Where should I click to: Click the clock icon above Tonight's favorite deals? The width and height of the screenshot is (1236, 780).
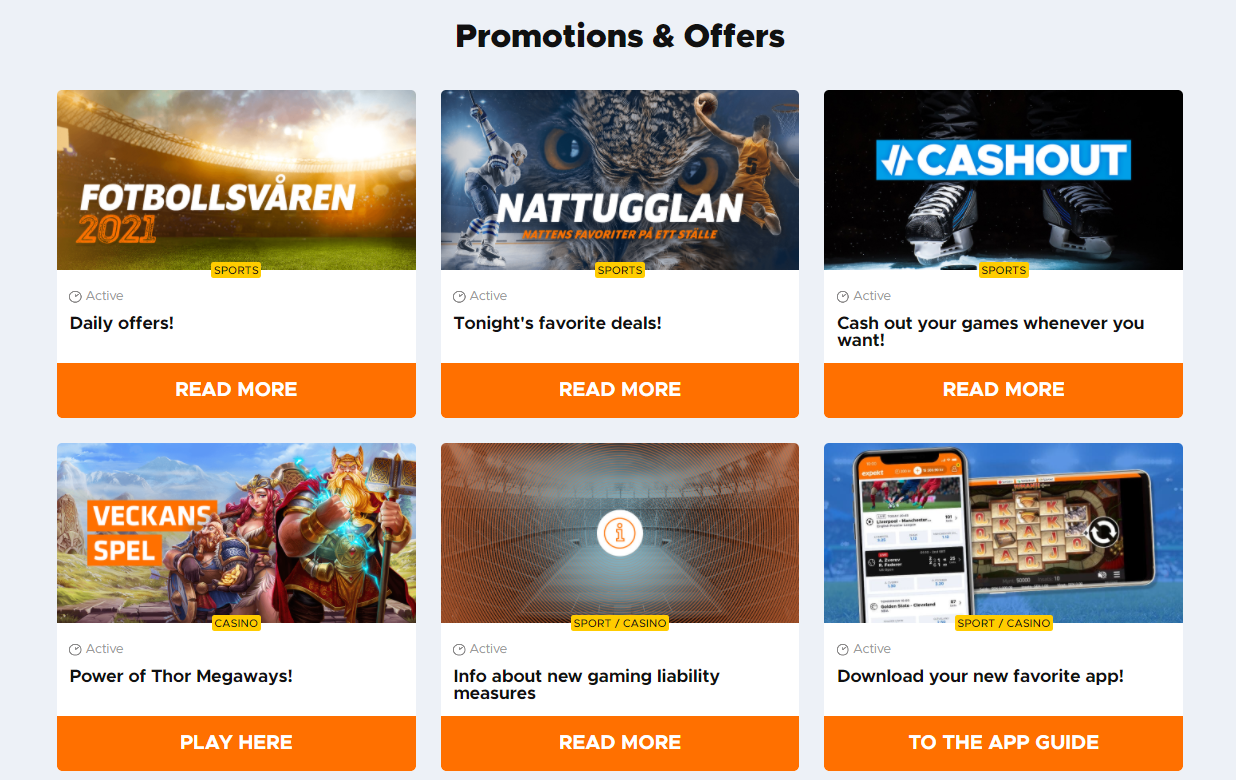click(x=459, y=297)
